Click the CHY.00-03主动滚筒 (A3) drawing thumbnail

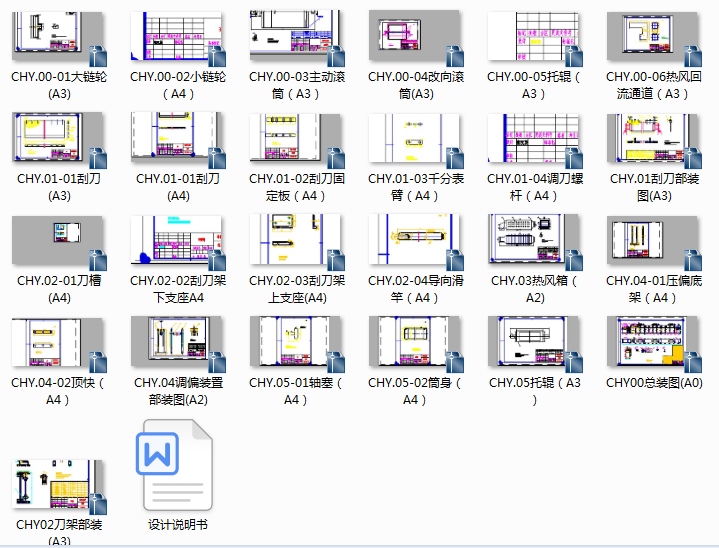coord(297,38)
